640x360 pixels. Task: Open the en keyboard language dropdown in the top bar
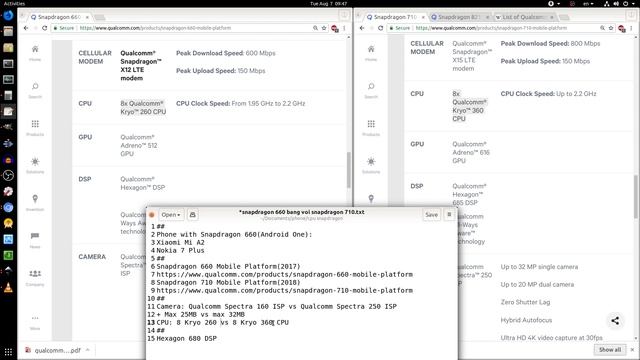click(x=588, y=4)
